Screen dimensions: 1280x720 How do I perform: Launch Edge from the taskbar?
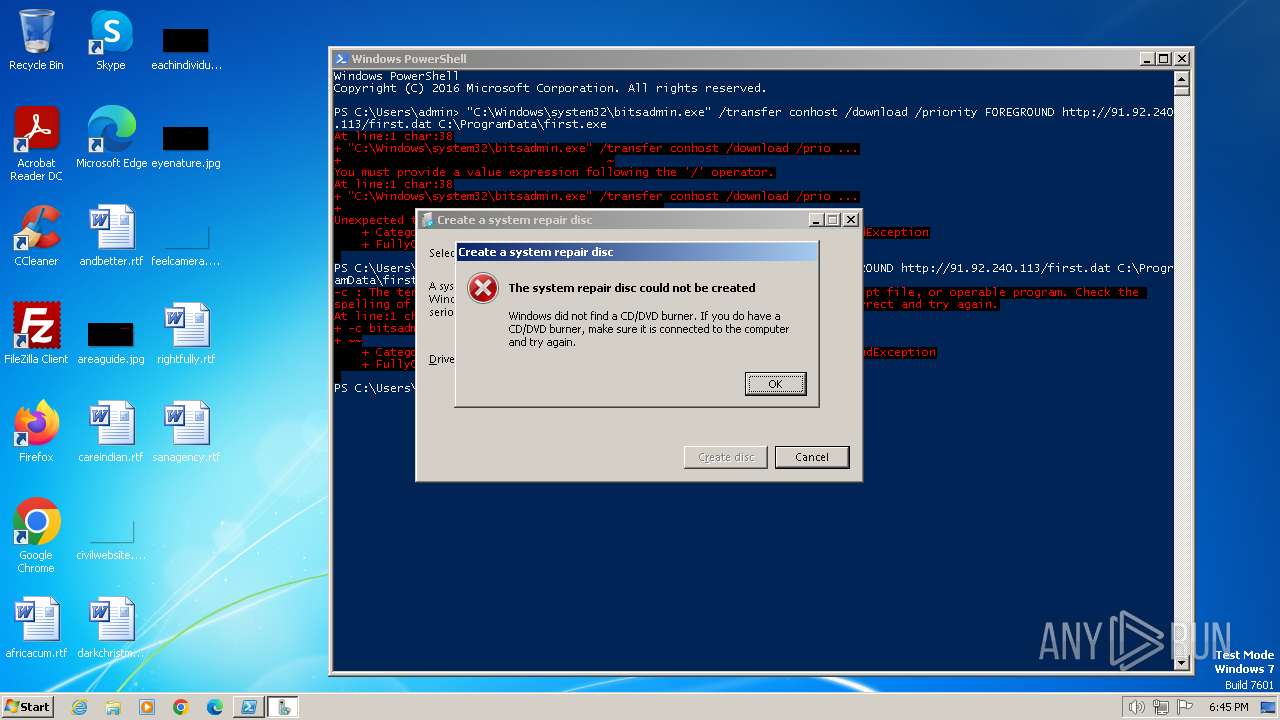(215, 707)
